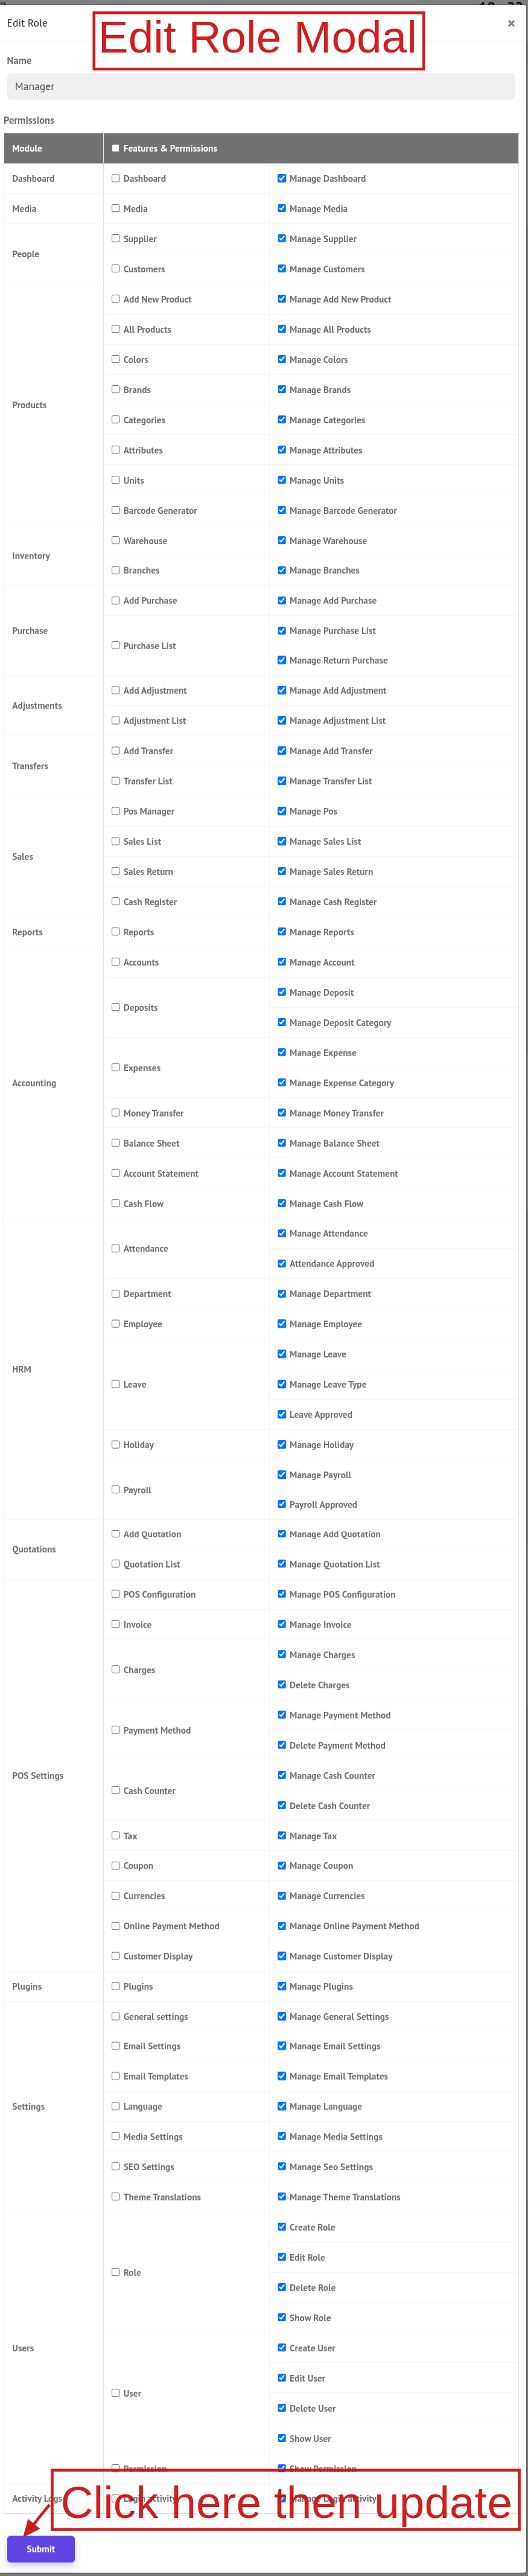Check the Payroll feature checkbox
528x2576 pixels.
coord(116,1489)
